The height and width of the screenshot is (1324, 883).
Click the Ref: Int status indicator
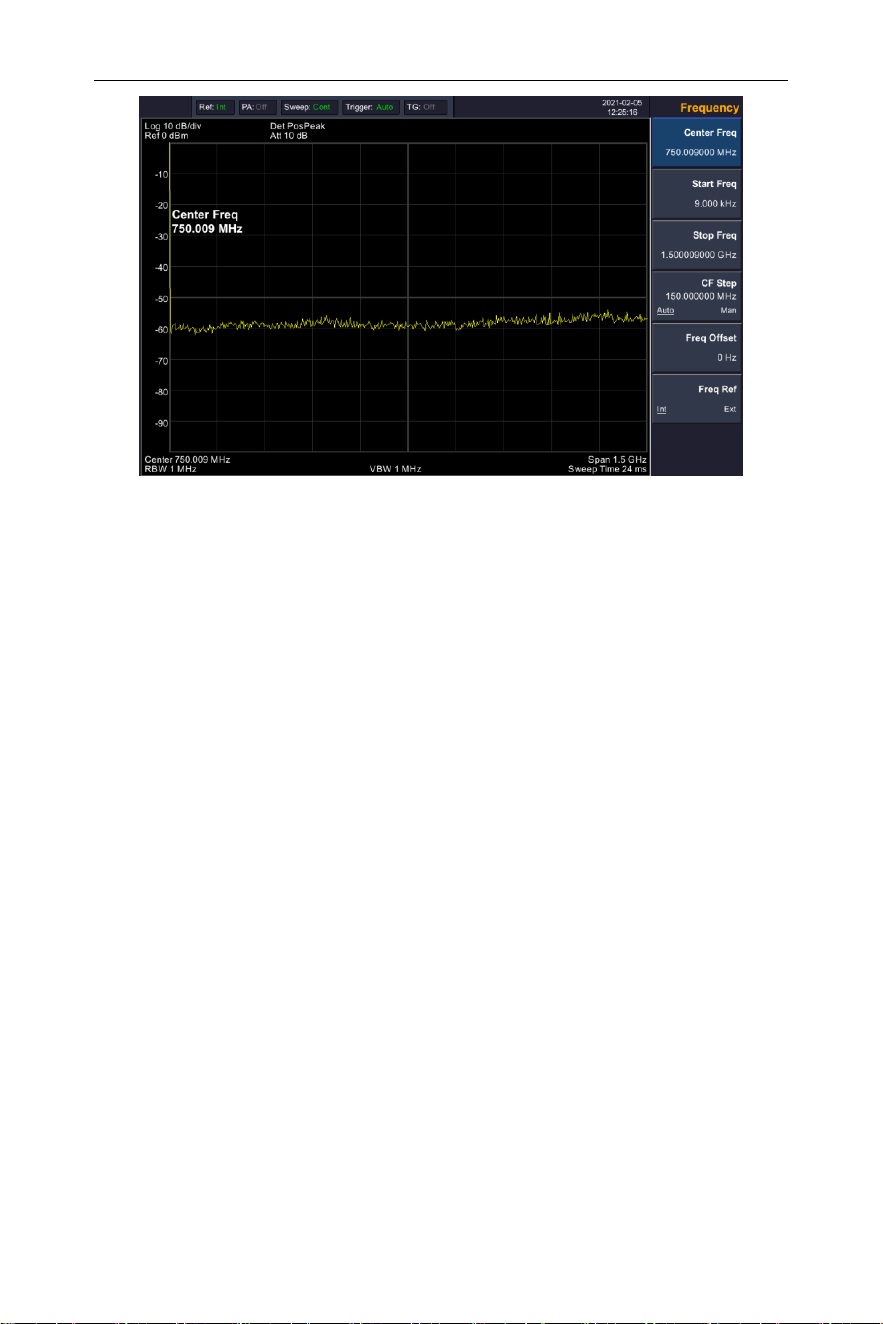click(x=214, y=107)
